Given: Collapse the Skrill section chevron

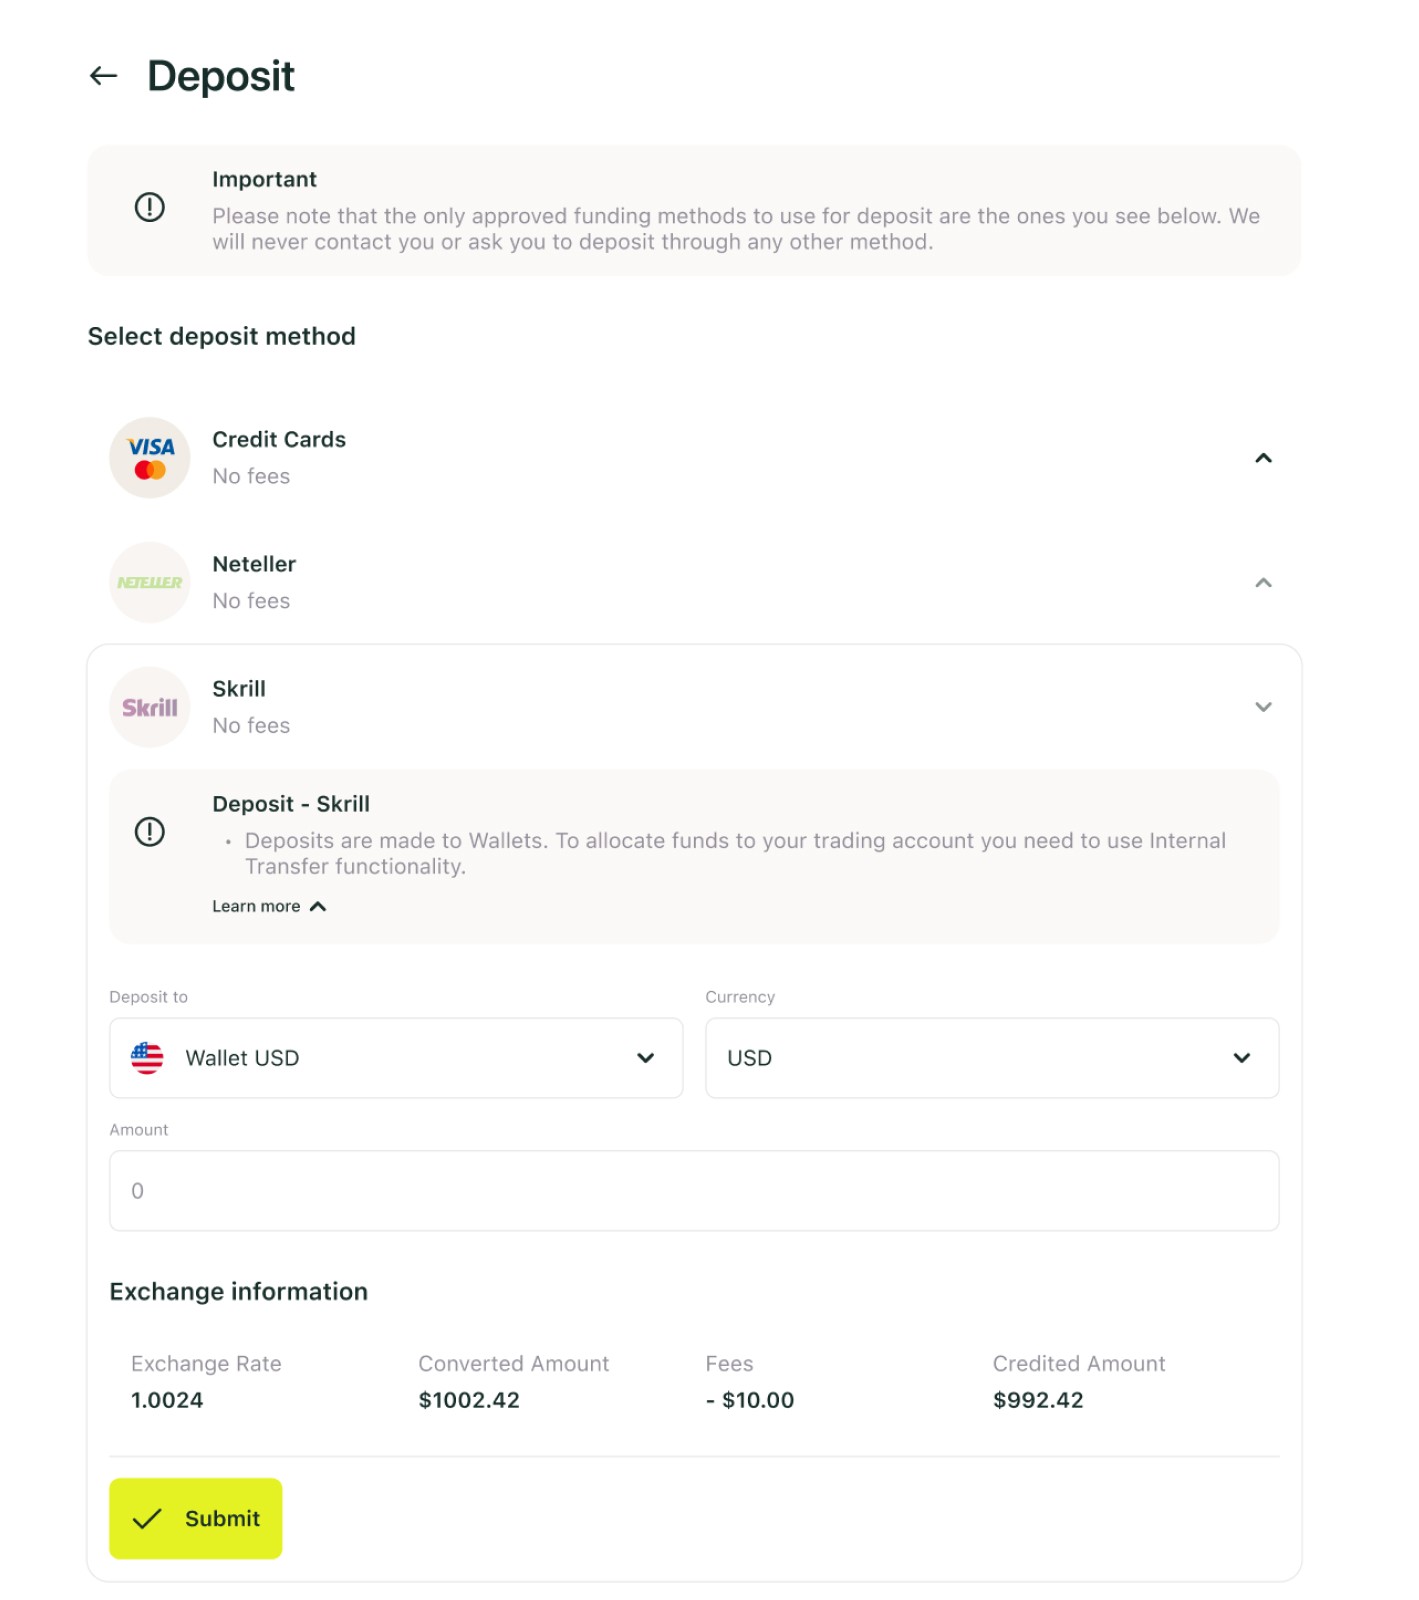Looking at the screenshot, I should pyautogui.click(x=1263, y=707).
